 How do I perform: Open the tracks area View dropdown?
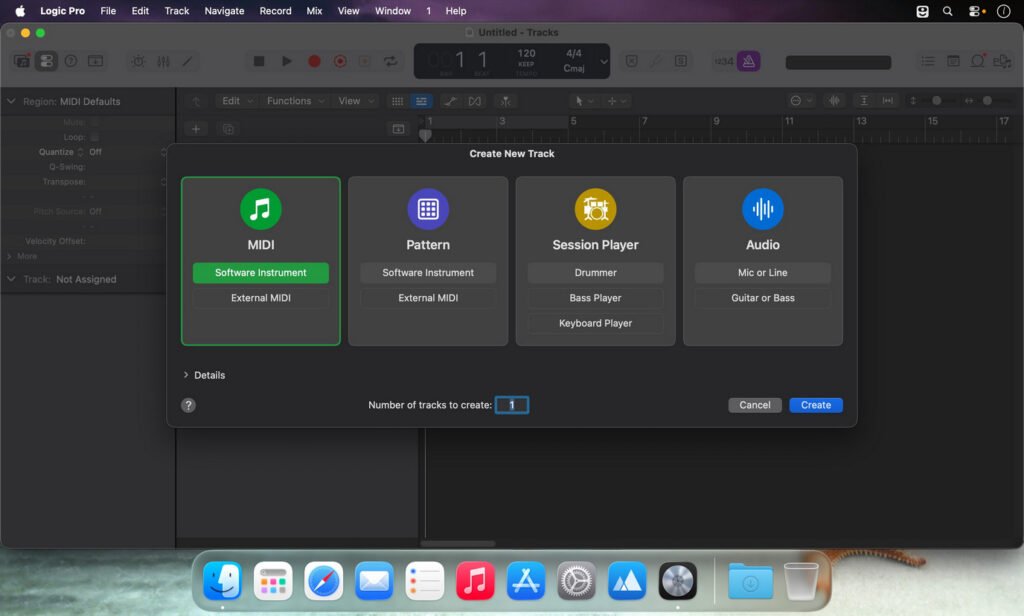tap(355, 101)
